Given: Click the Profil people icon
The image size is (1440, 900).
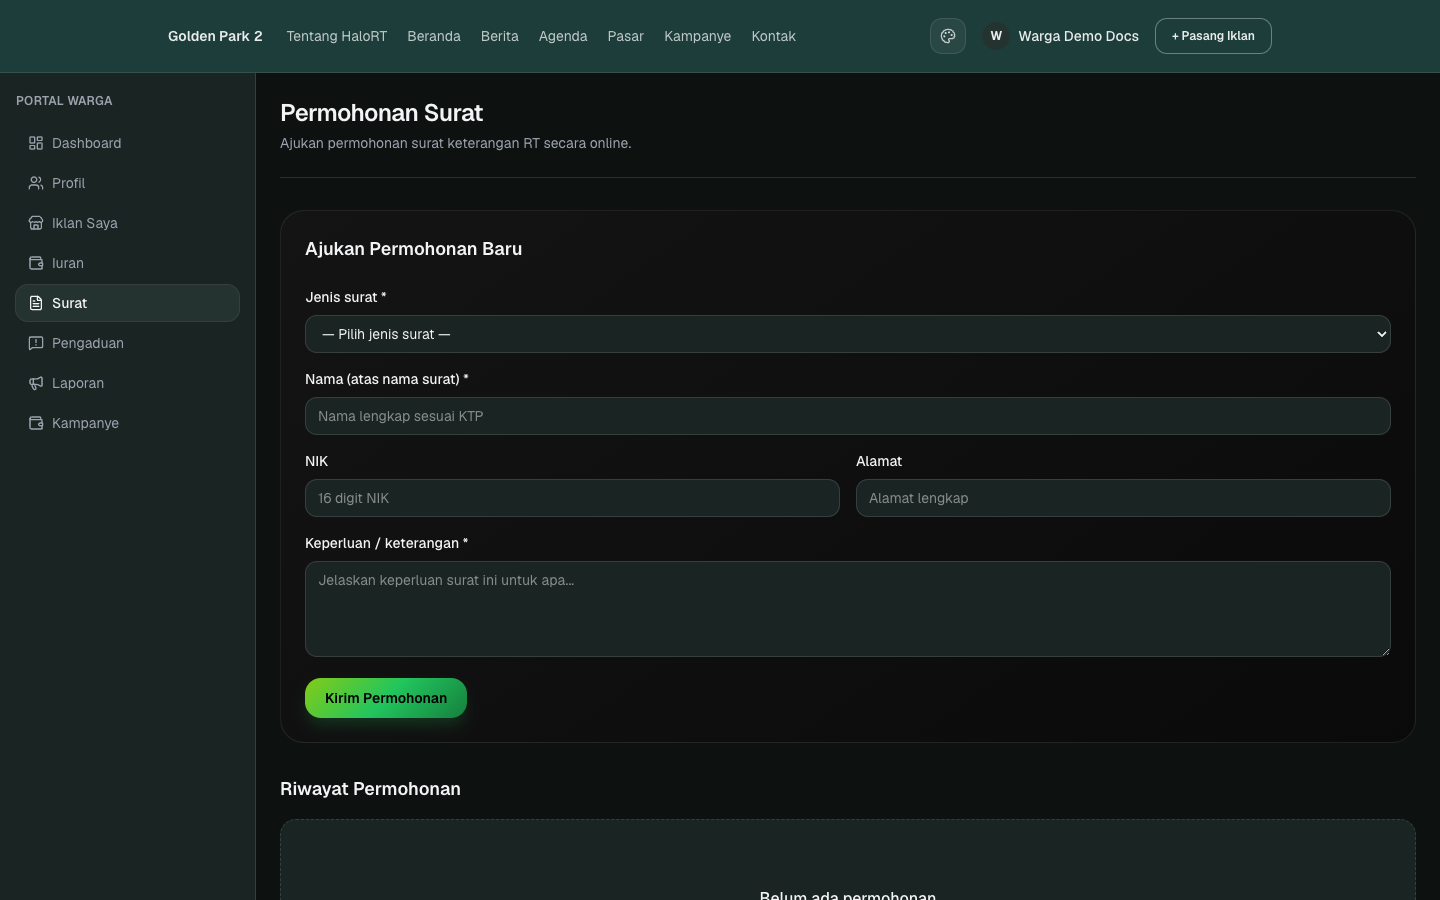Looking at the screenshot, I should [36, 183].
